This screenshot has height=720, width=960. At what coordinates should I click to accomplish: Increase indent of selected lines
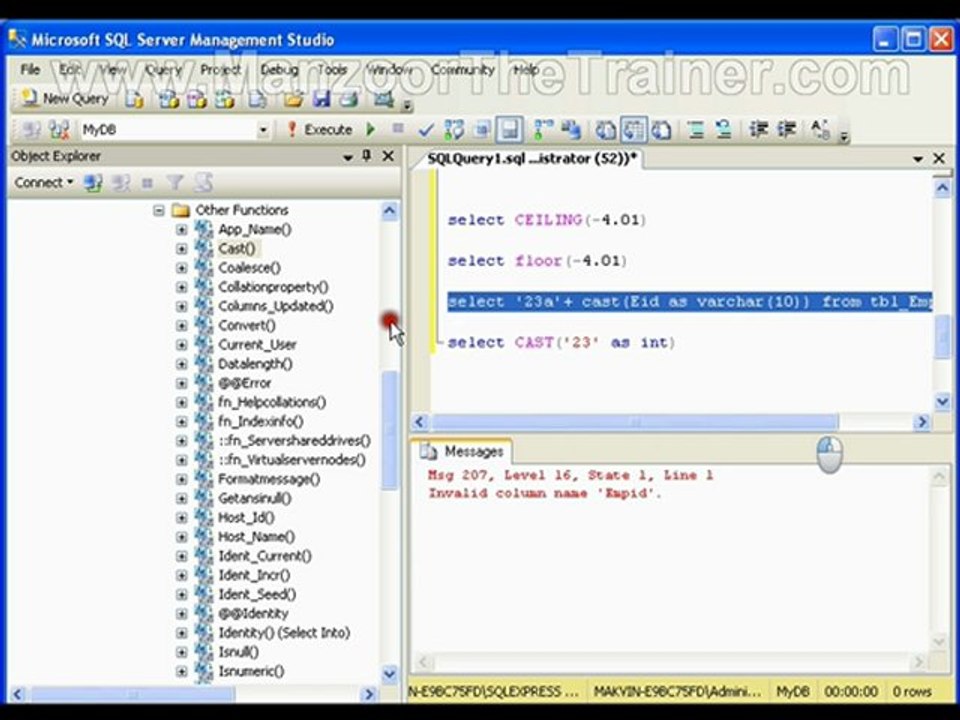[x=787, y=130]
